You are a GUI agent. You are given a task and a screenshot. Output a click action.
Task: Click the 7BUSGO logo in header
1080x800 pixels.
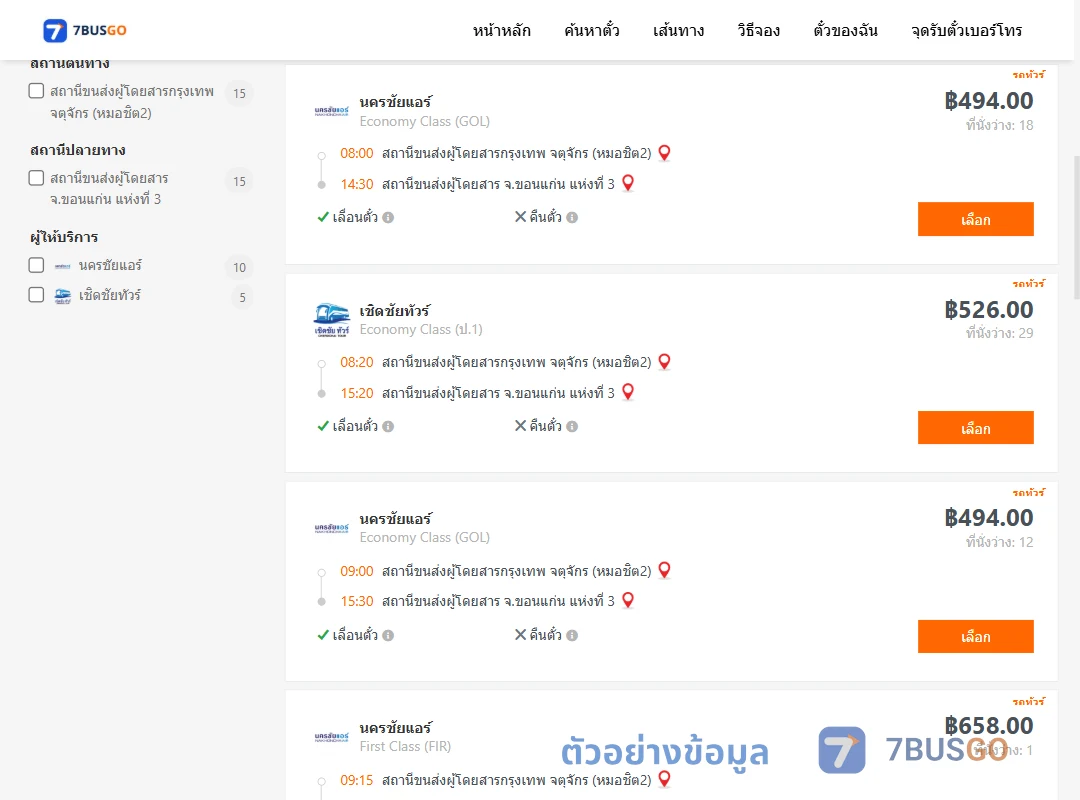pyautogui.click(x=85, y=30)
